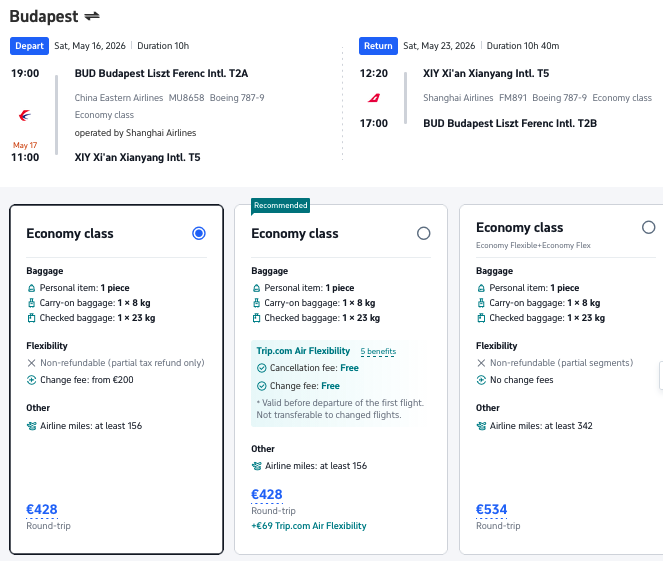Click the non-refundable X icon in third card
The height and width of the screenshot is (561, 663).
pos(481,363)
